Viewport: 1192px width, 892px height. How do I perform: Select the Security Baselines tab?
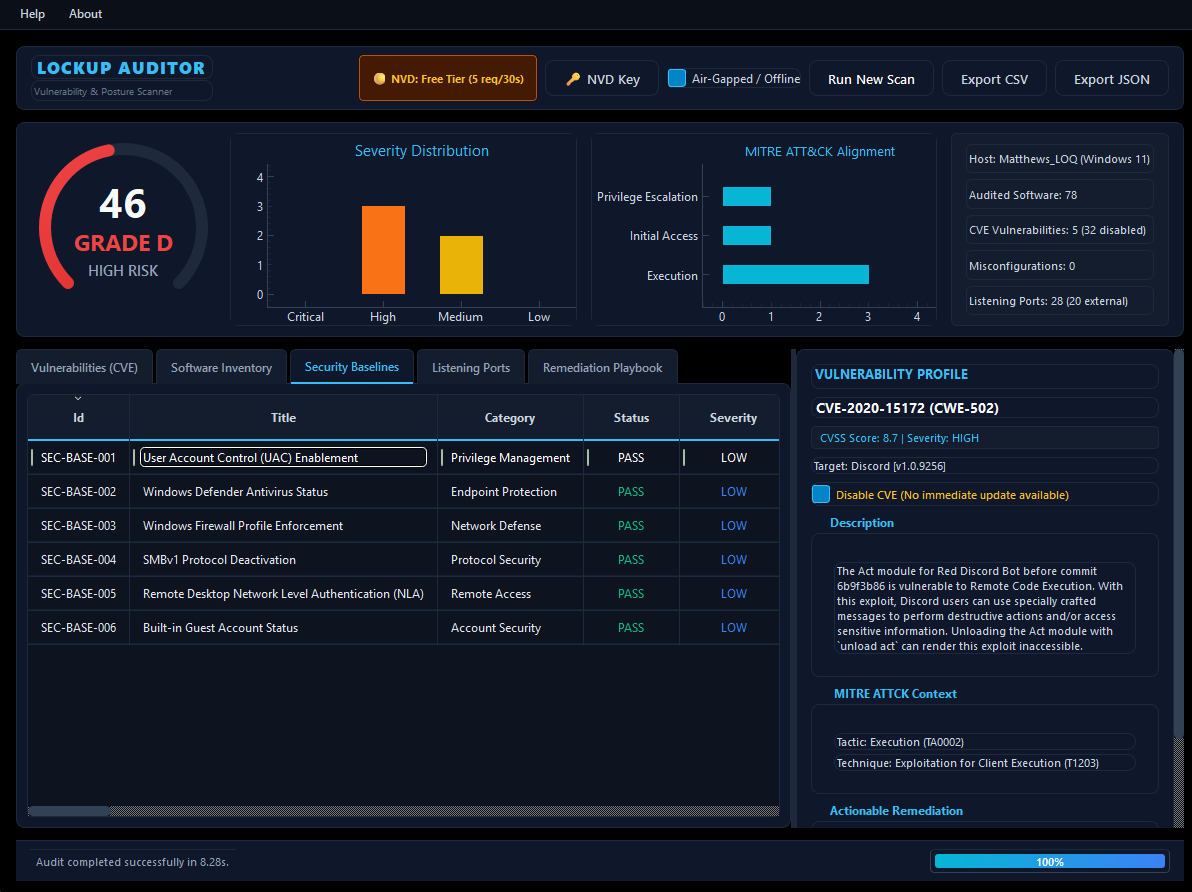coord(352,367)
